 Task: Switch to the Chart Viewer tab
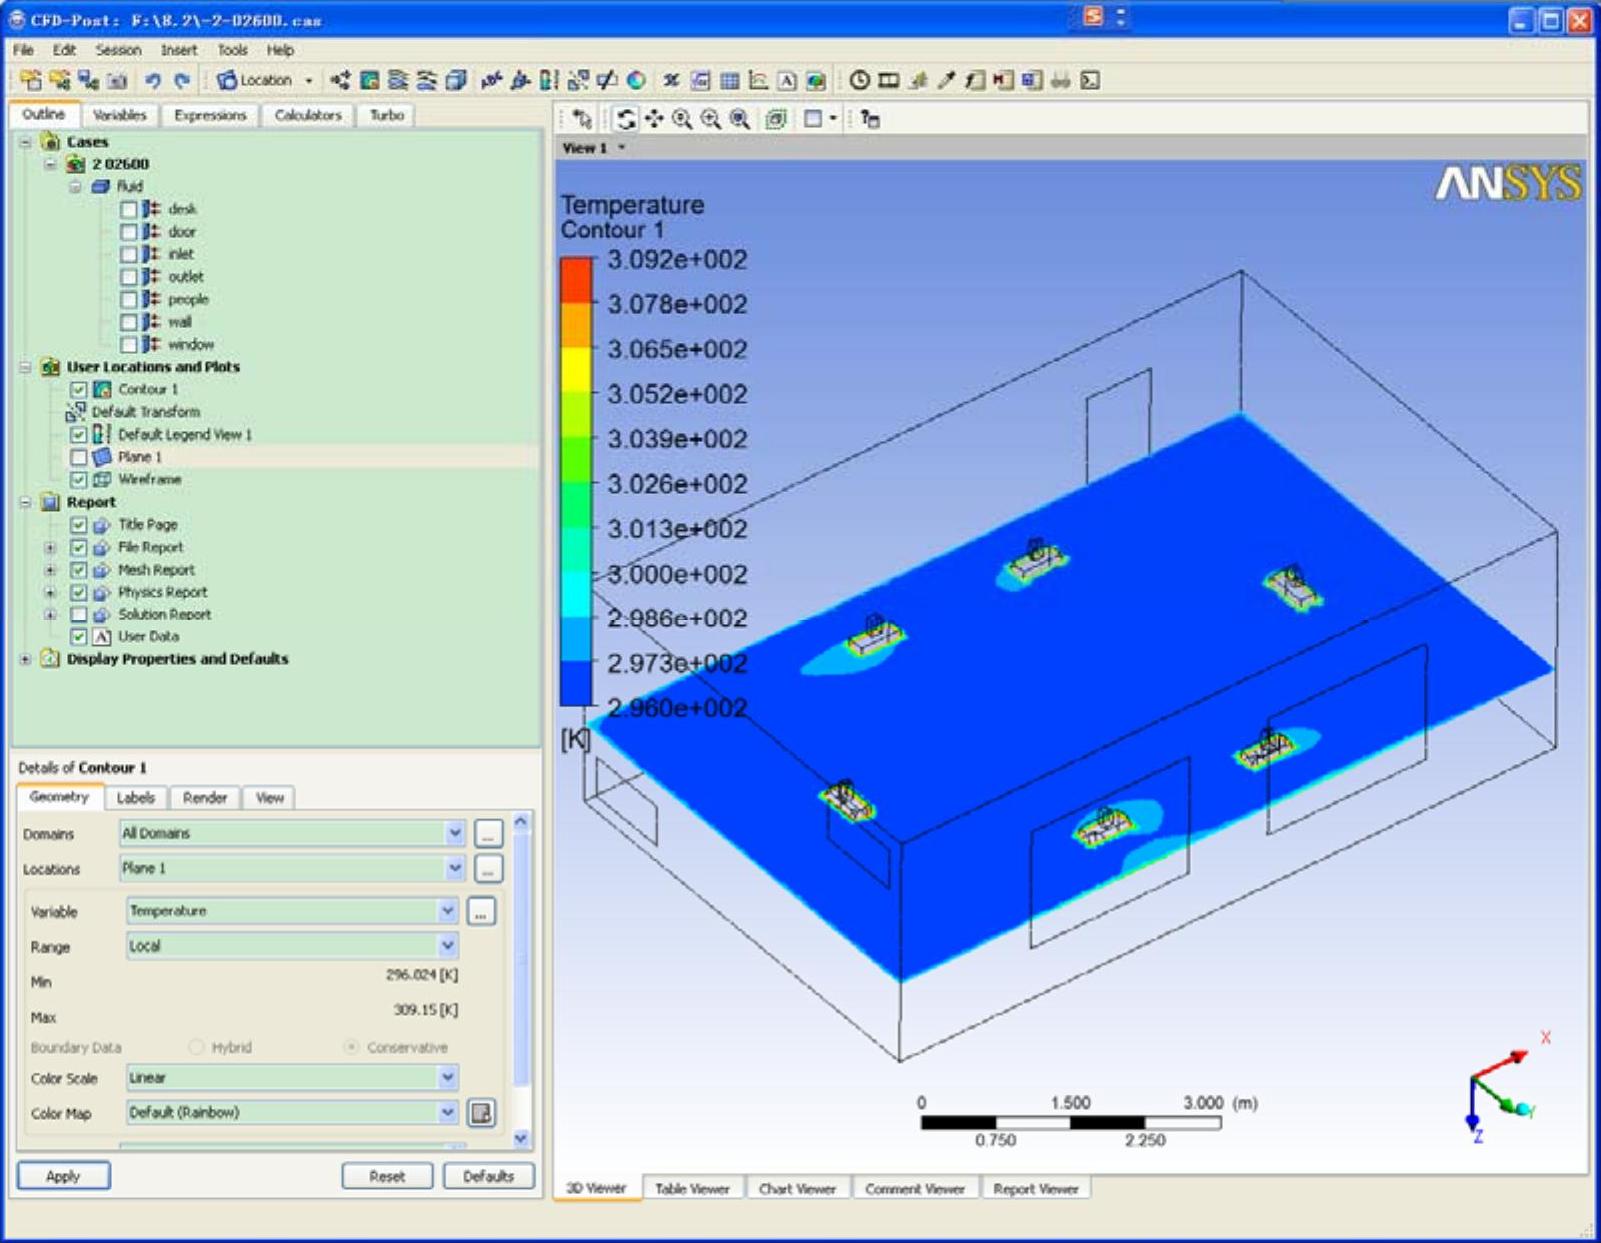click(x=797, y=1189)
